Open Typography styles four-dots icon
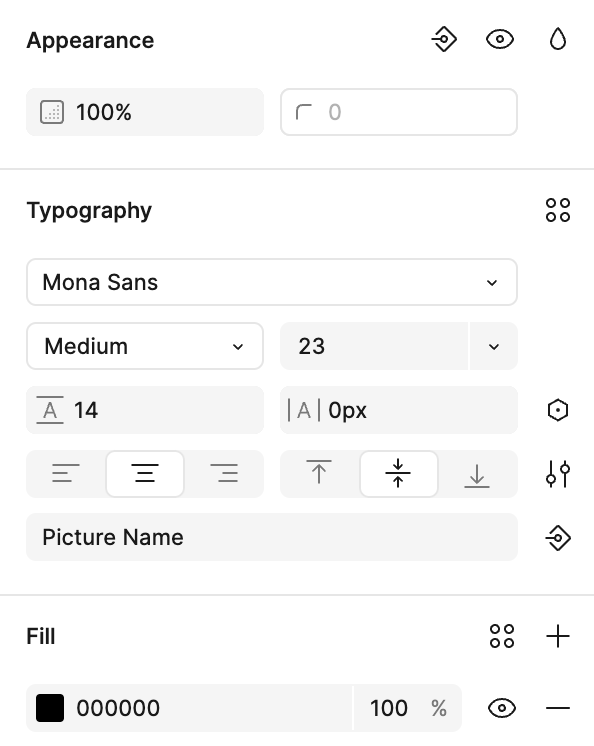Viewport: 594px width, 746px height. click(558, 210)
